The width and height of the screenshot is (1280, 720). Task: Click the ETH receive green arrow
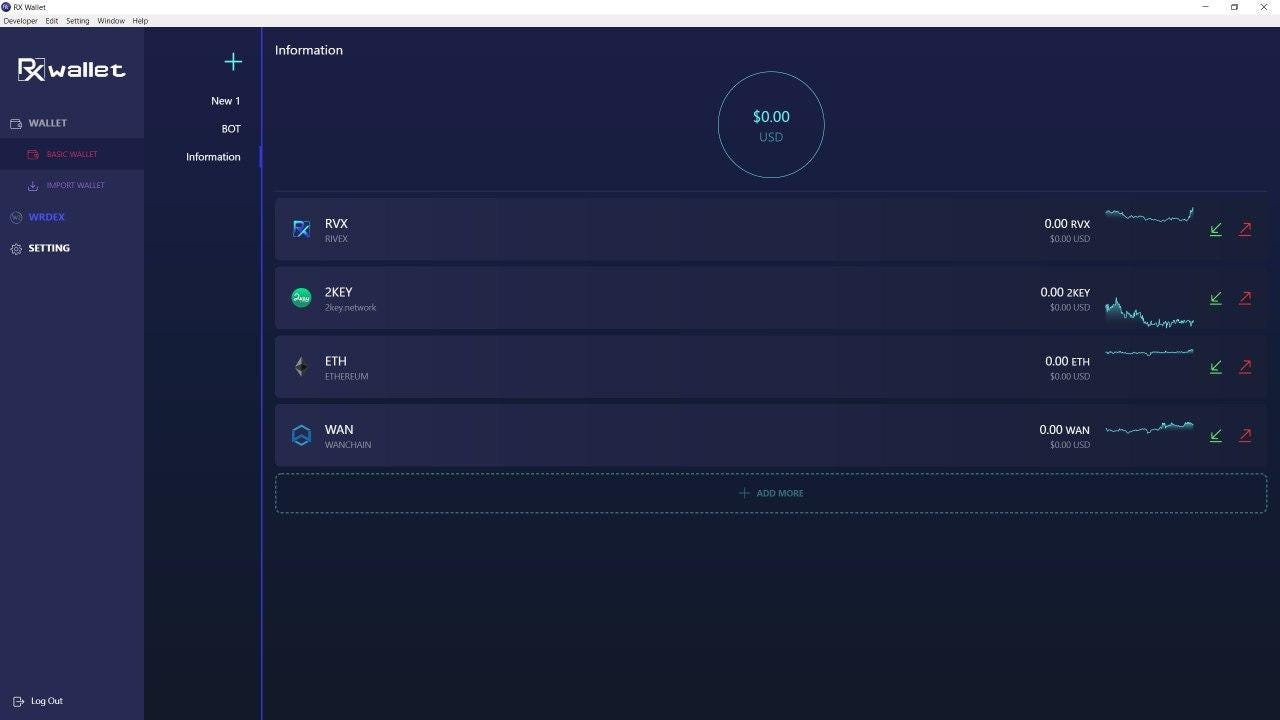[x=1216, y=367]
